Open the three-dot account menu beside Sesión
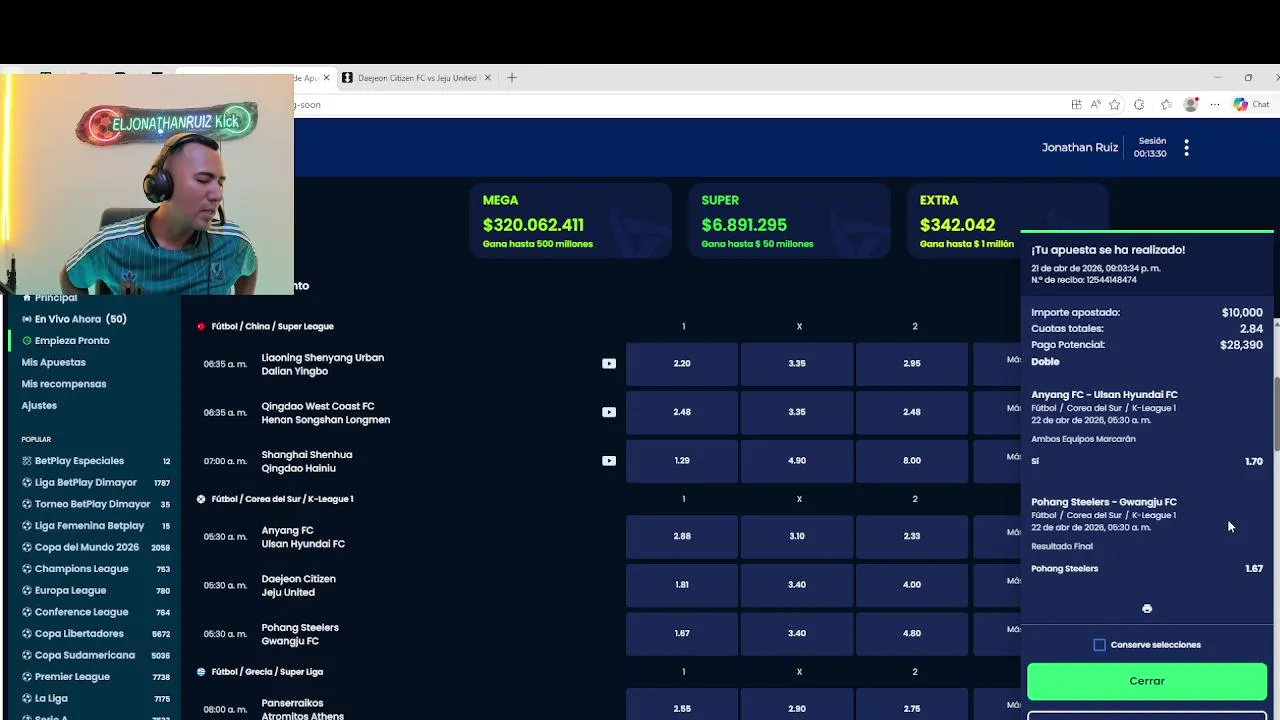1280x720 pixels. point(1186,148)
